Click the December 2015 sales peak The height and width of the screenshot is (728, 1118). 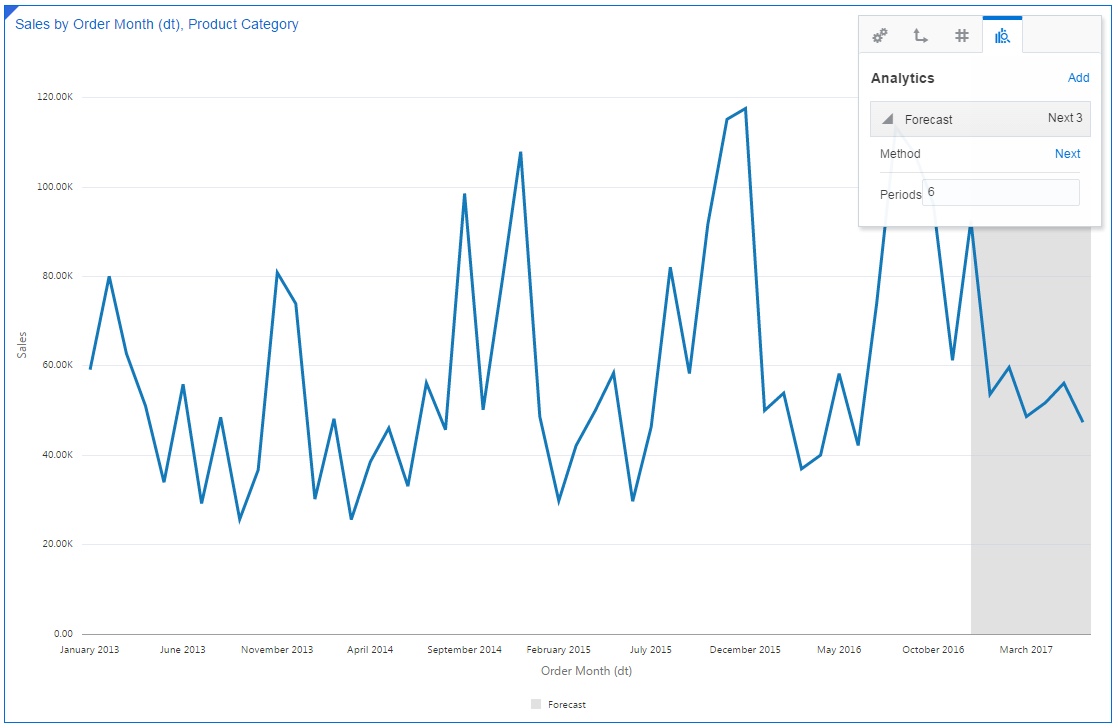click(x=744, y=108)
